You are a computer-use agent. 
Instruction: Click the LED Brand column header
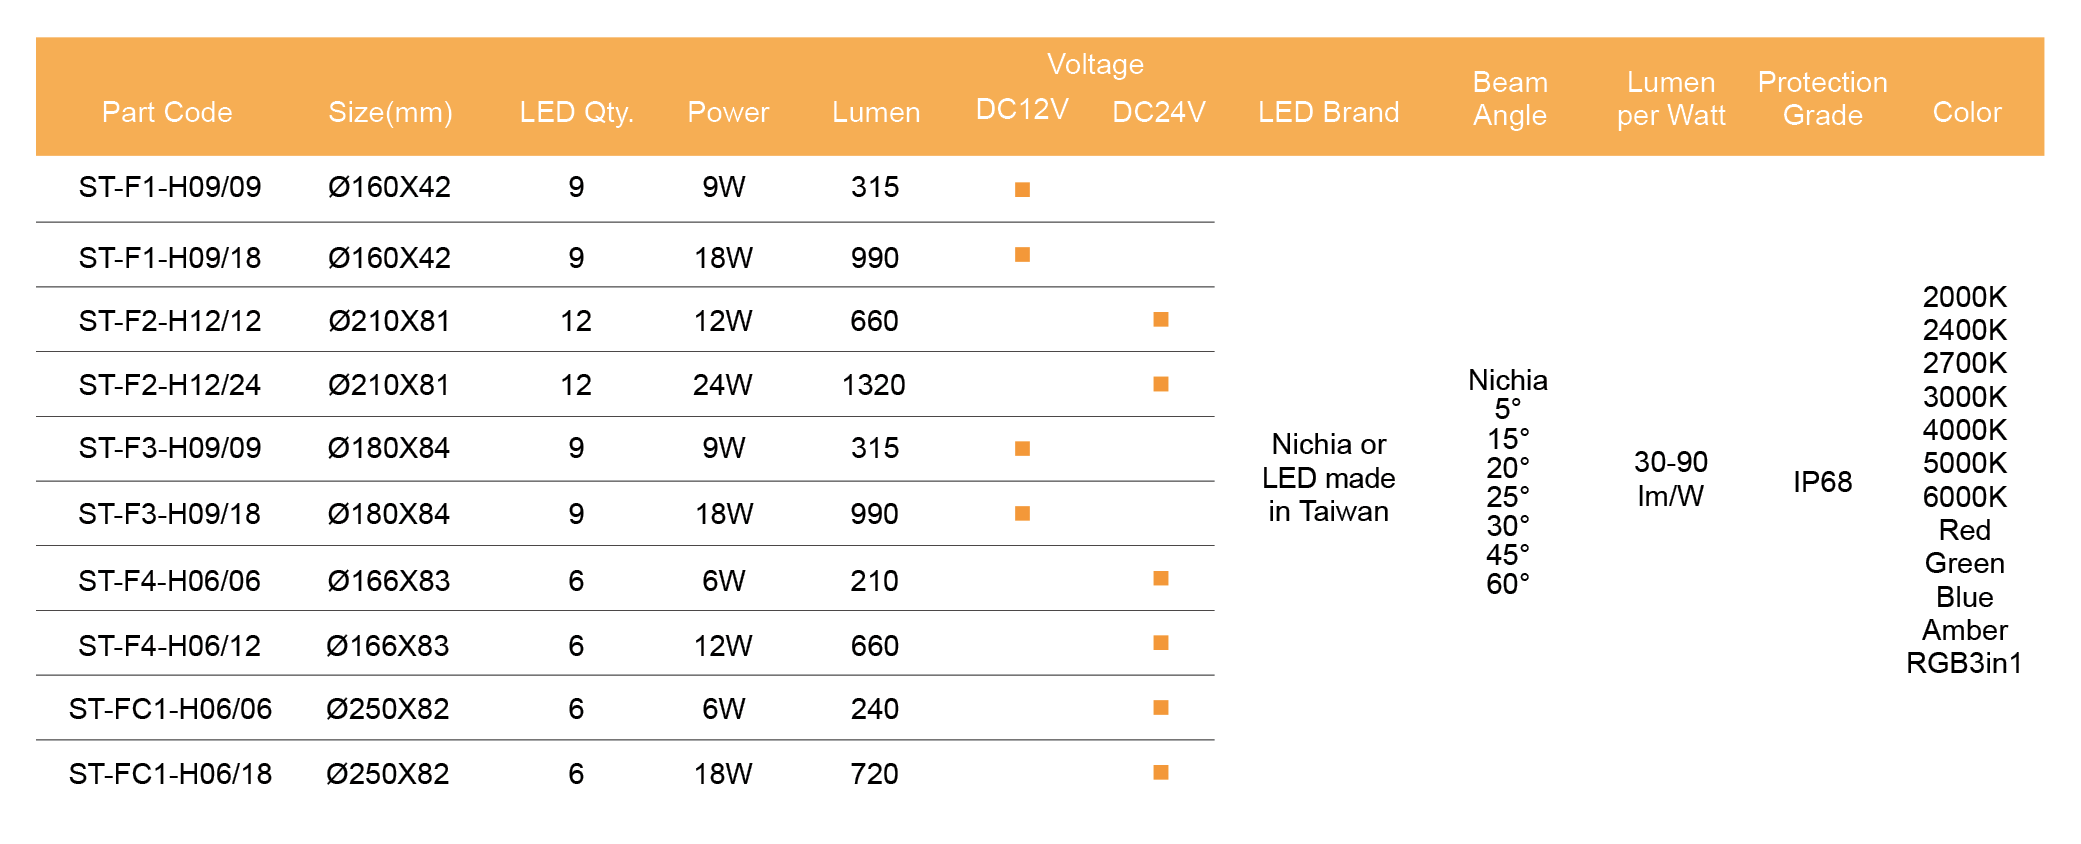tap(1328, 112)
